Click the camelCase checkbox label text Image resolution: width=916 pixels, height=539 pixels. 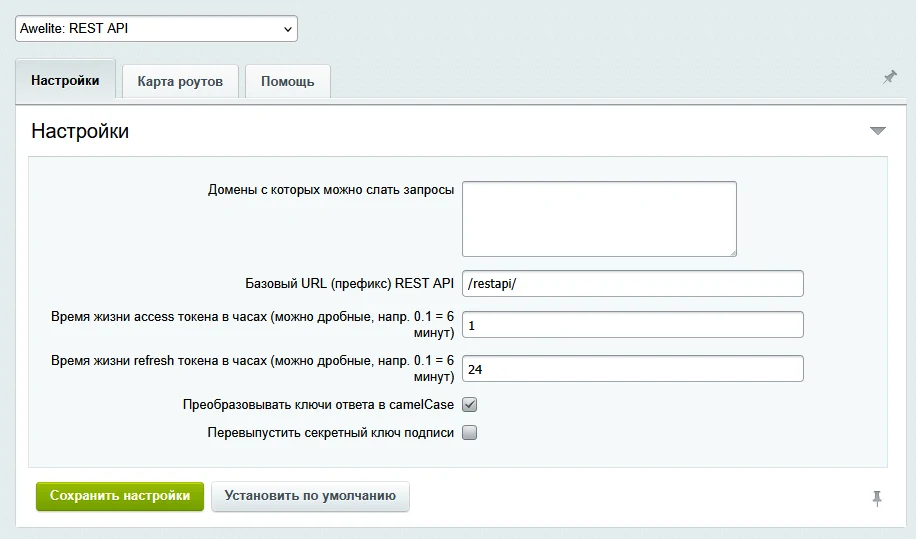click(x=318, y=405)
